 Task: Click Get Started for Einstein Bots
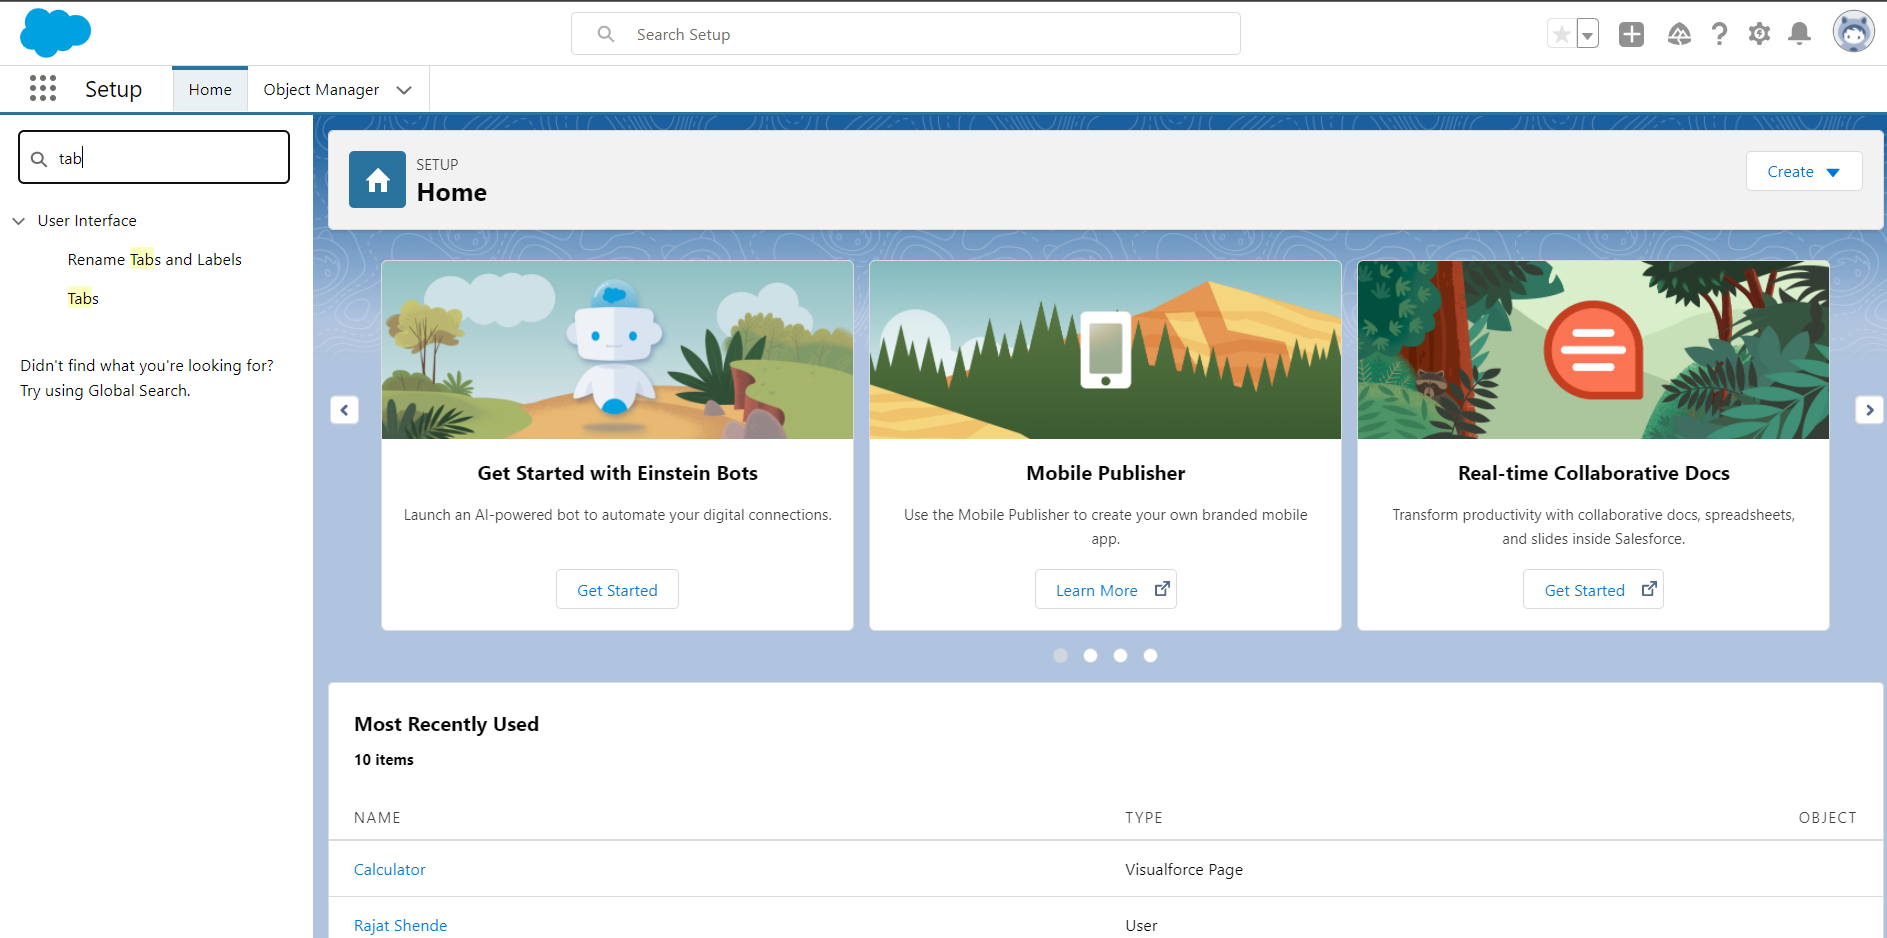(x=617, y=590)
